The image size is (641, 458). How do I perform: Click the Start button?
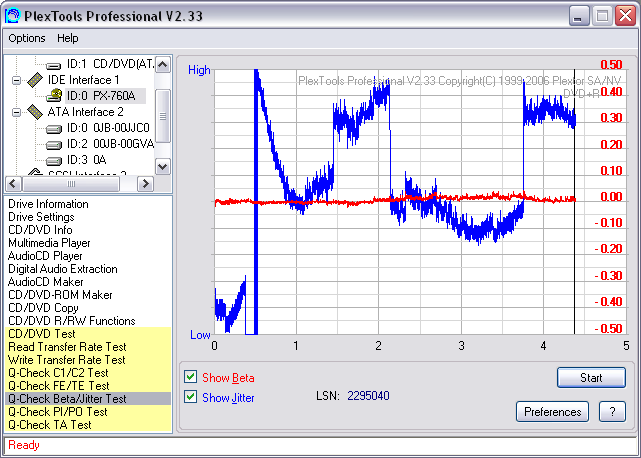(591, 377)
